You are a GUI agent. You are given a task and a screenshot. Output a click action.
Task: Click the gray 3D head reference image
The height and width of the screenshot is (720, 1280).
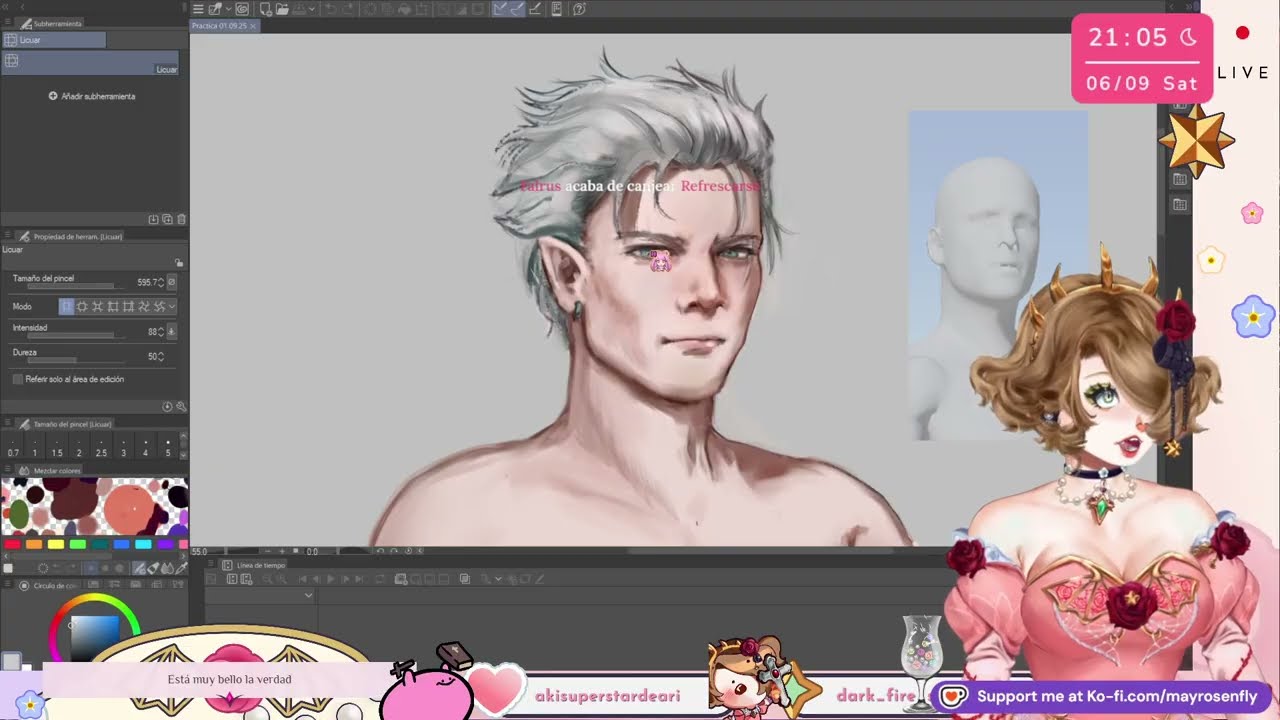pos(998,275)
